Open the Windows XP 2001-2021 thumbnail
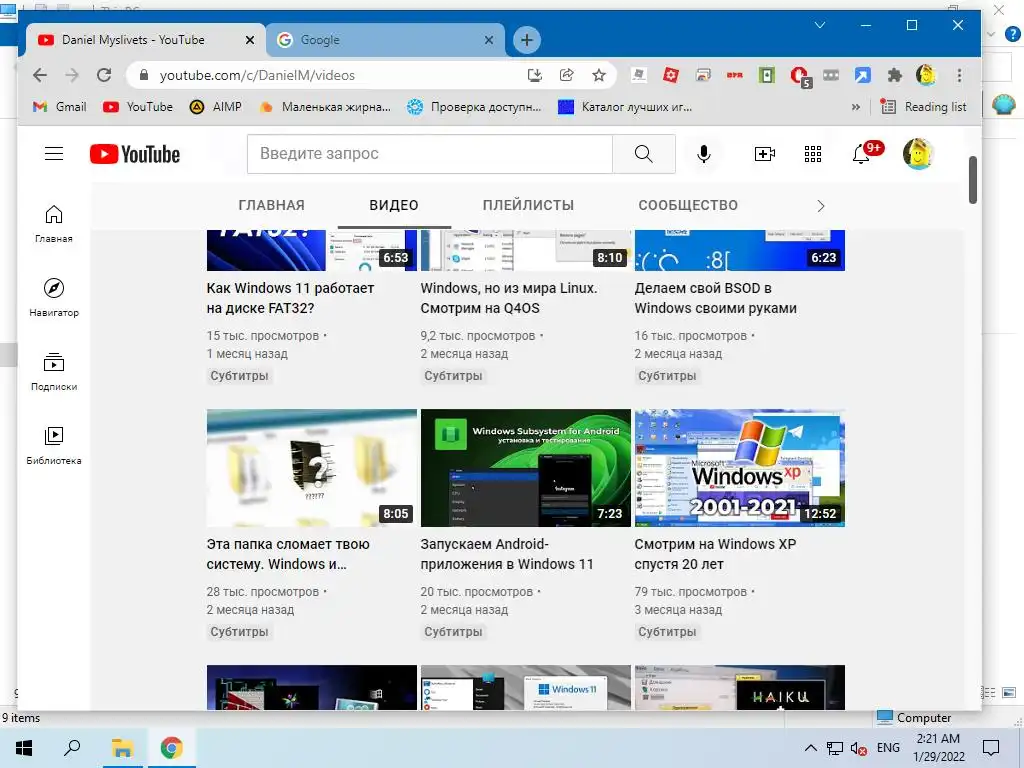 (x=739, y=468)
